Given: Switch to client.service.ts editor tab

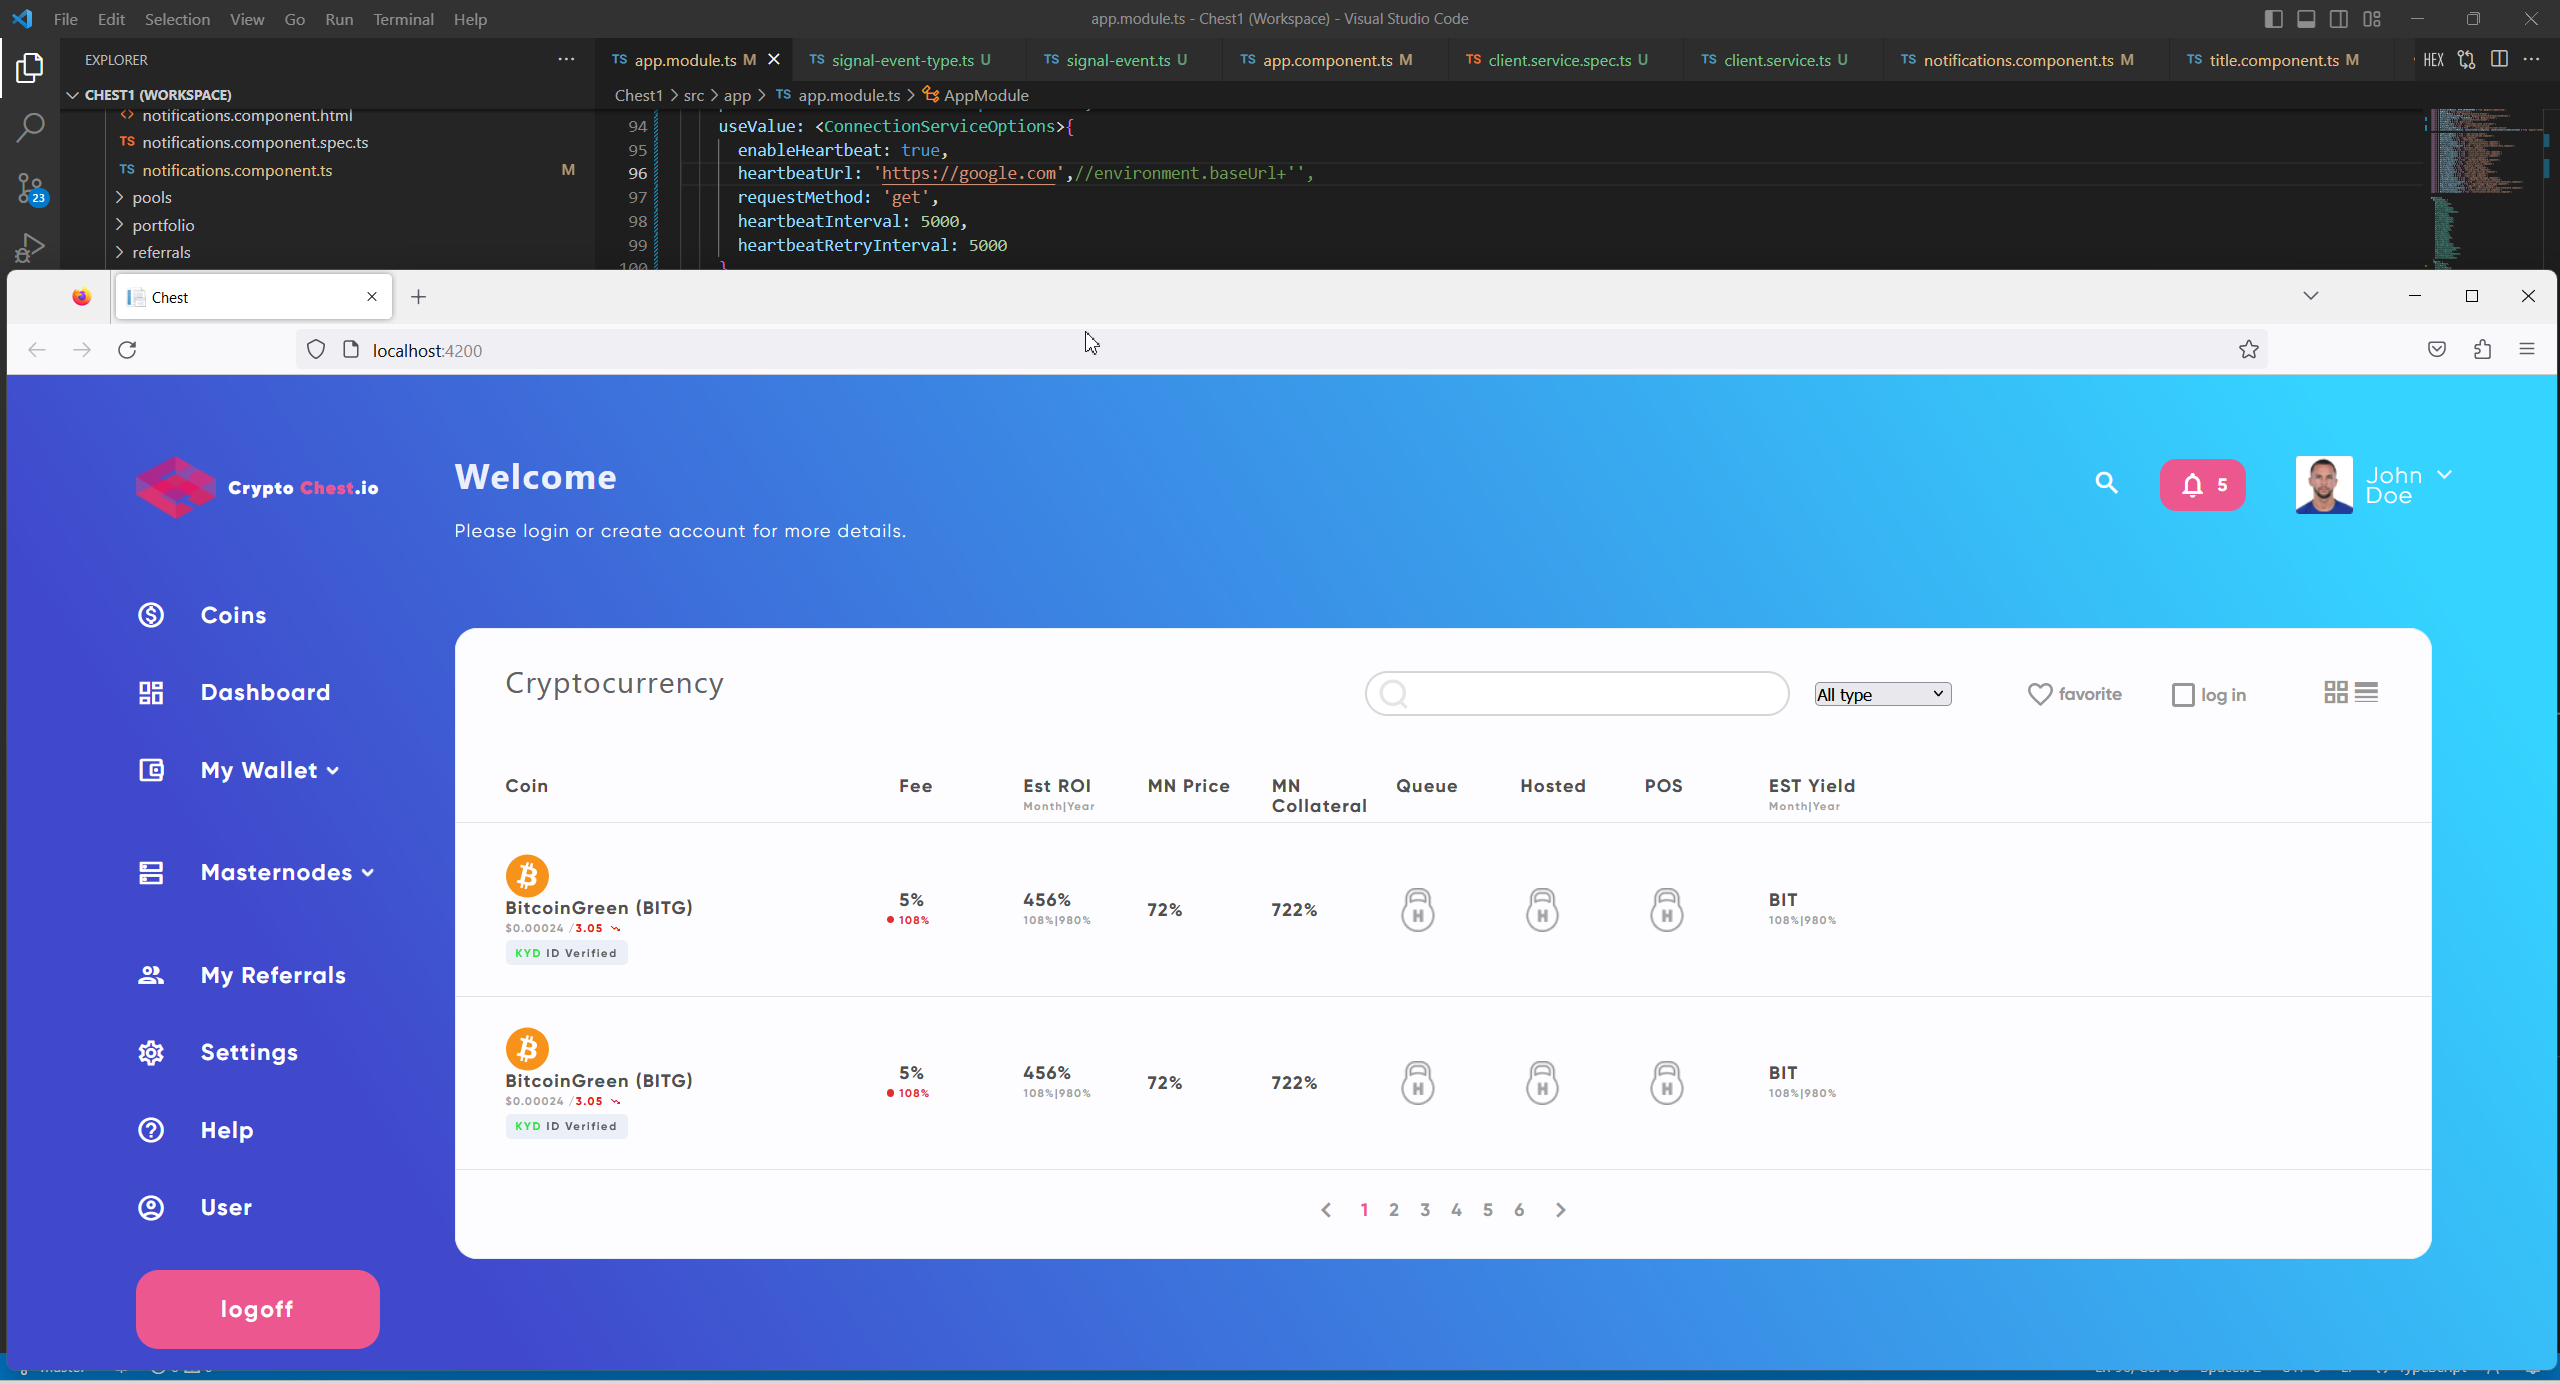Looking at the screenshot, I should (x=1776, y=60).
